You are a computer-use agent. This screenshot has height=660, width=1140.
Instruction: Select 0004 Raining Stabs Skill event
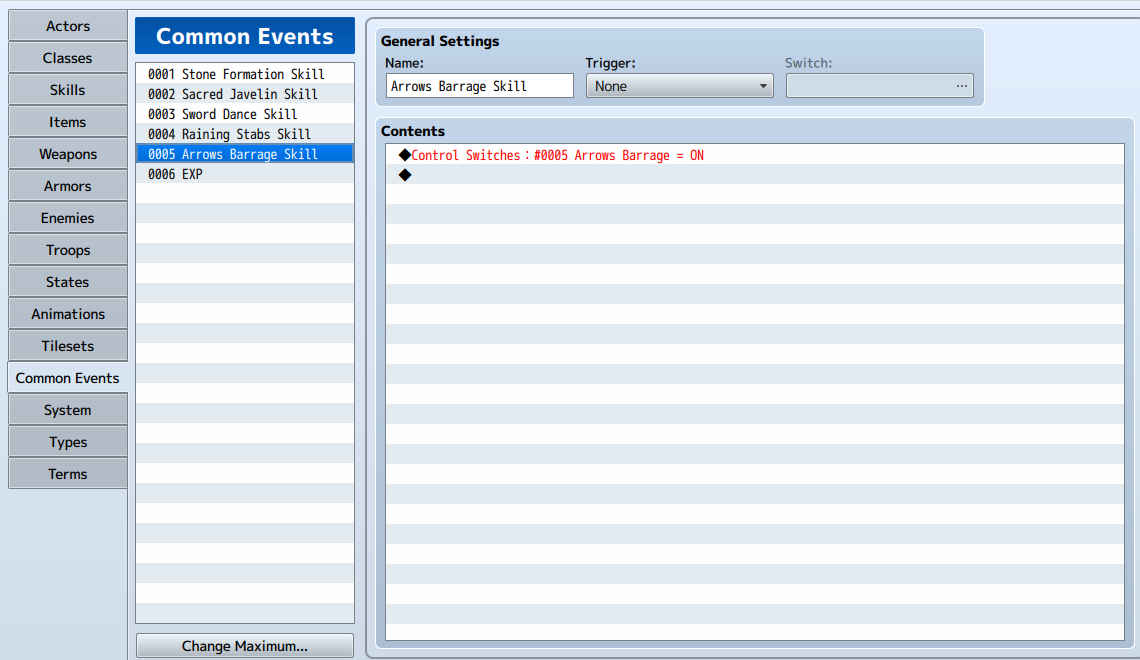(x=245, y=134)
